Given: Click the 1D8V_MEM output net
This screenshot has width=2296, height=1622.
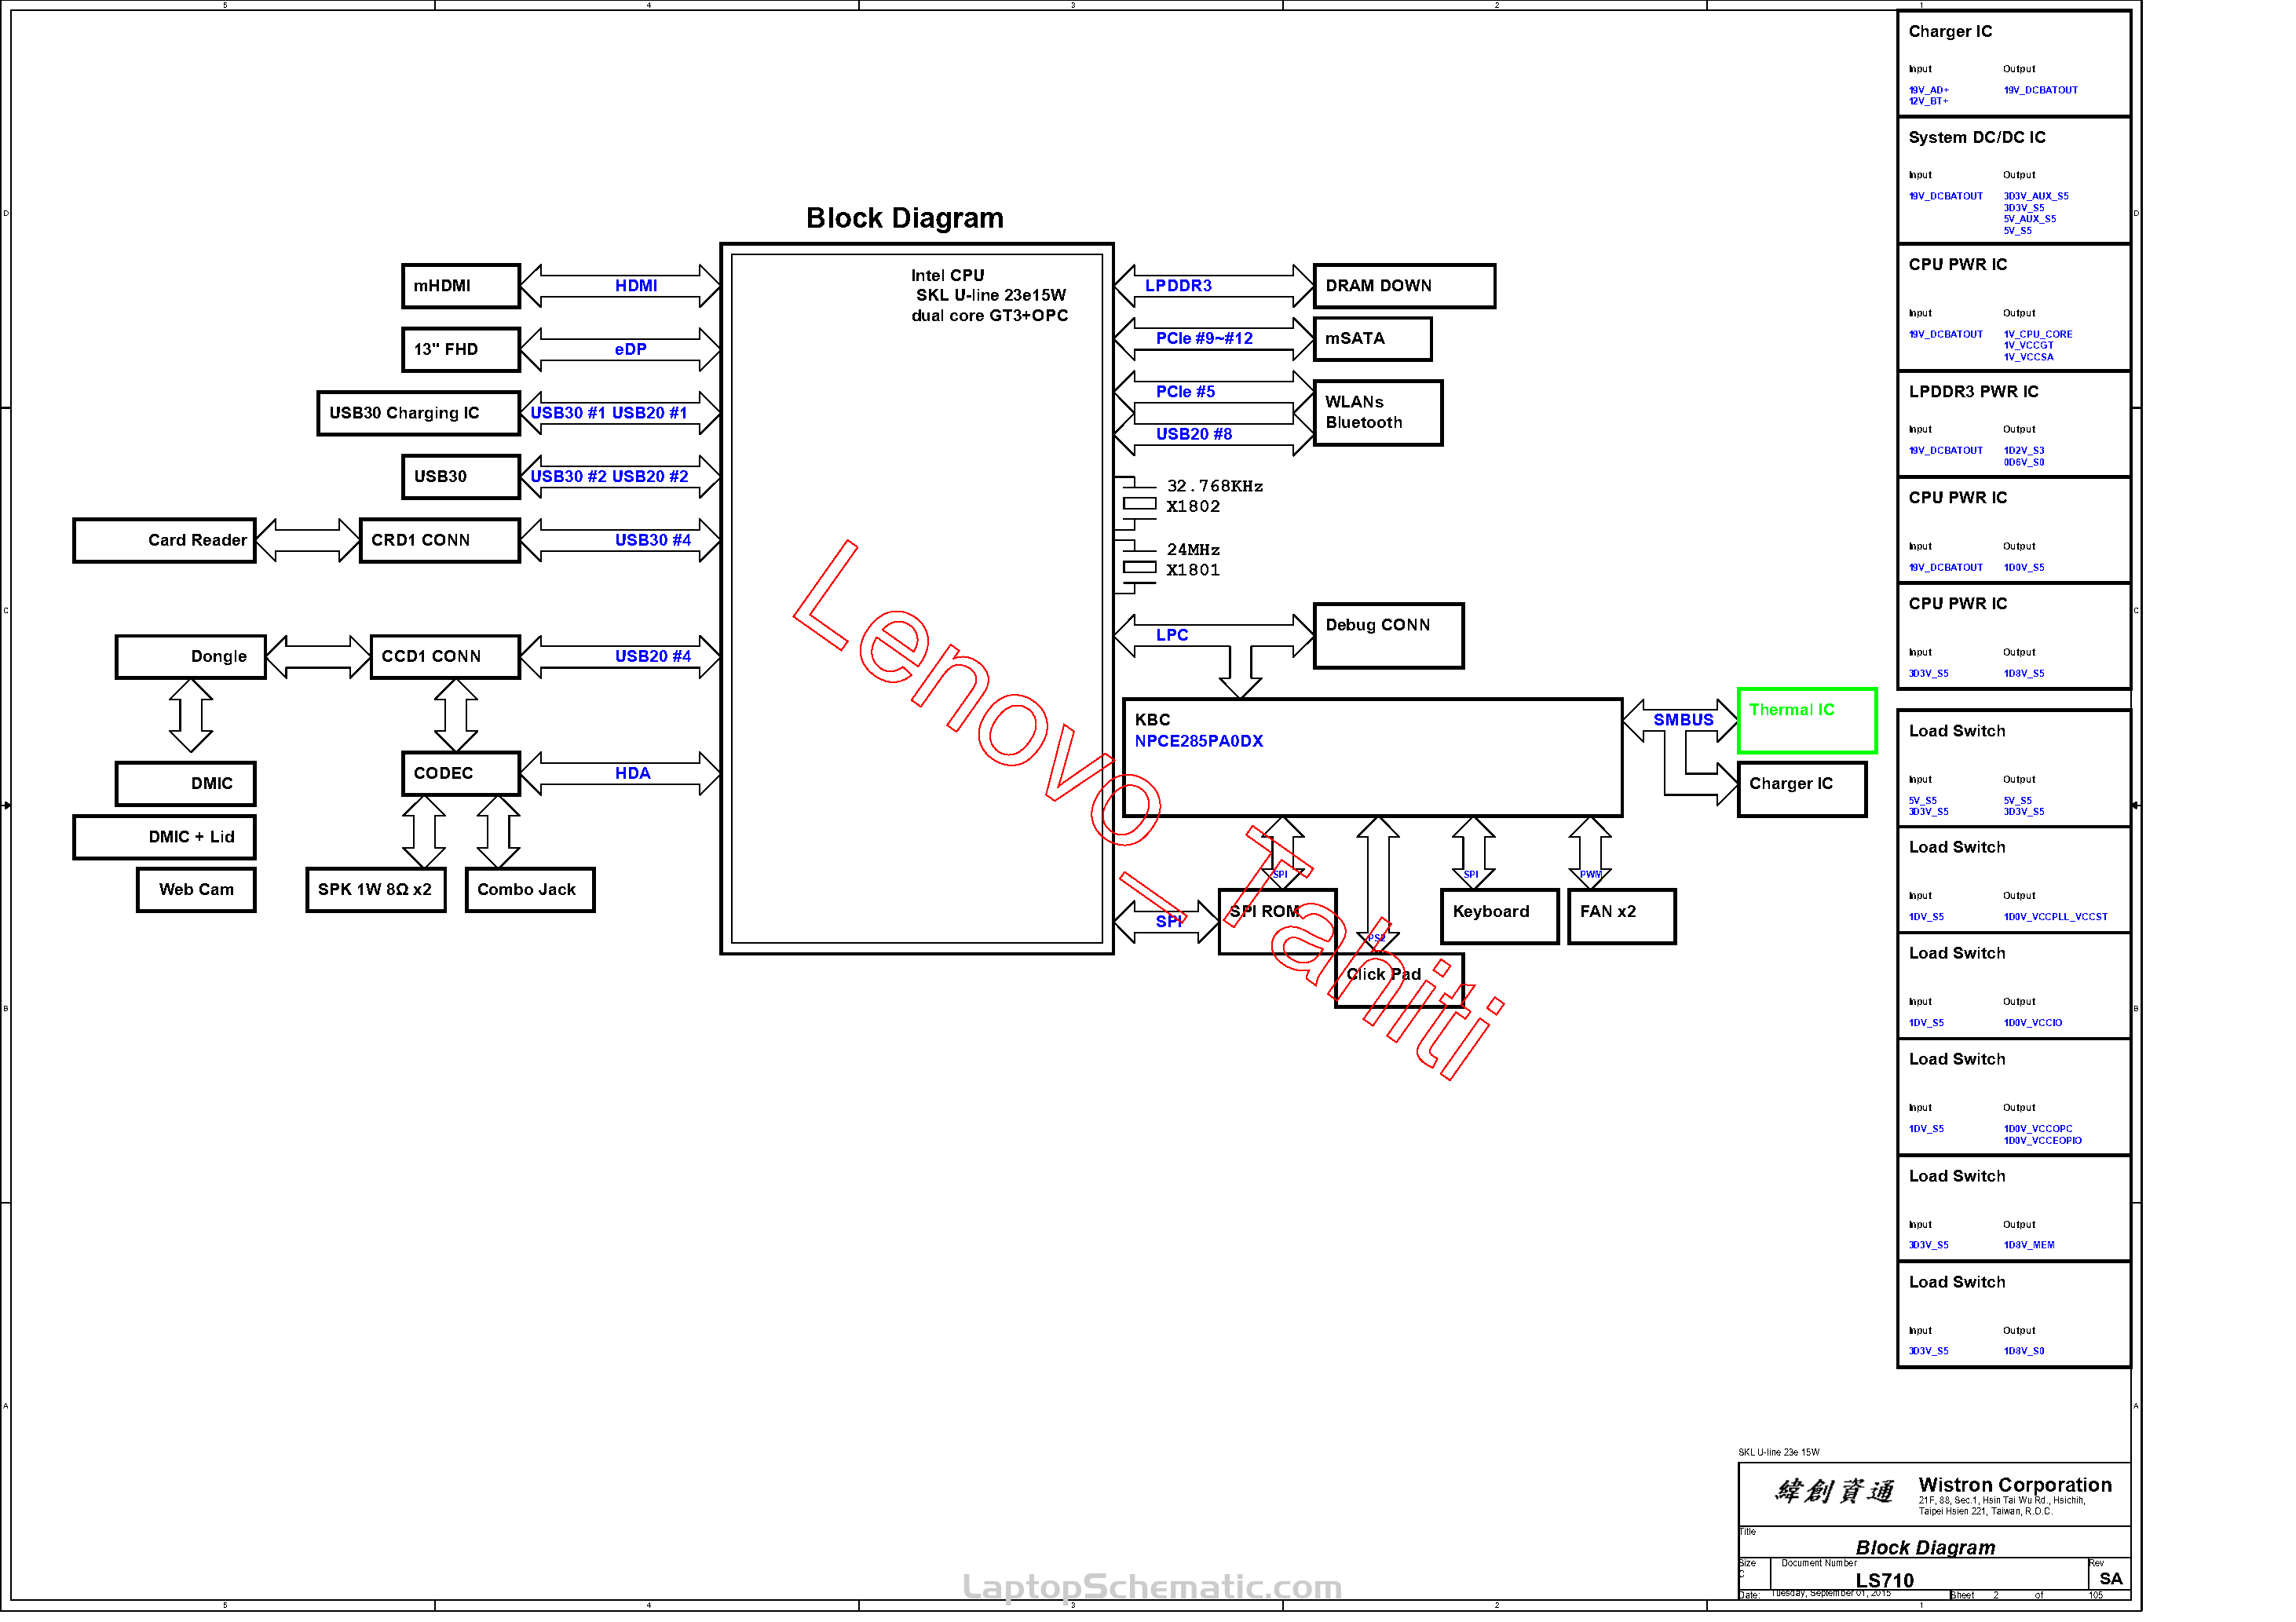Looking at the screenshot, I should 2028,1245.
